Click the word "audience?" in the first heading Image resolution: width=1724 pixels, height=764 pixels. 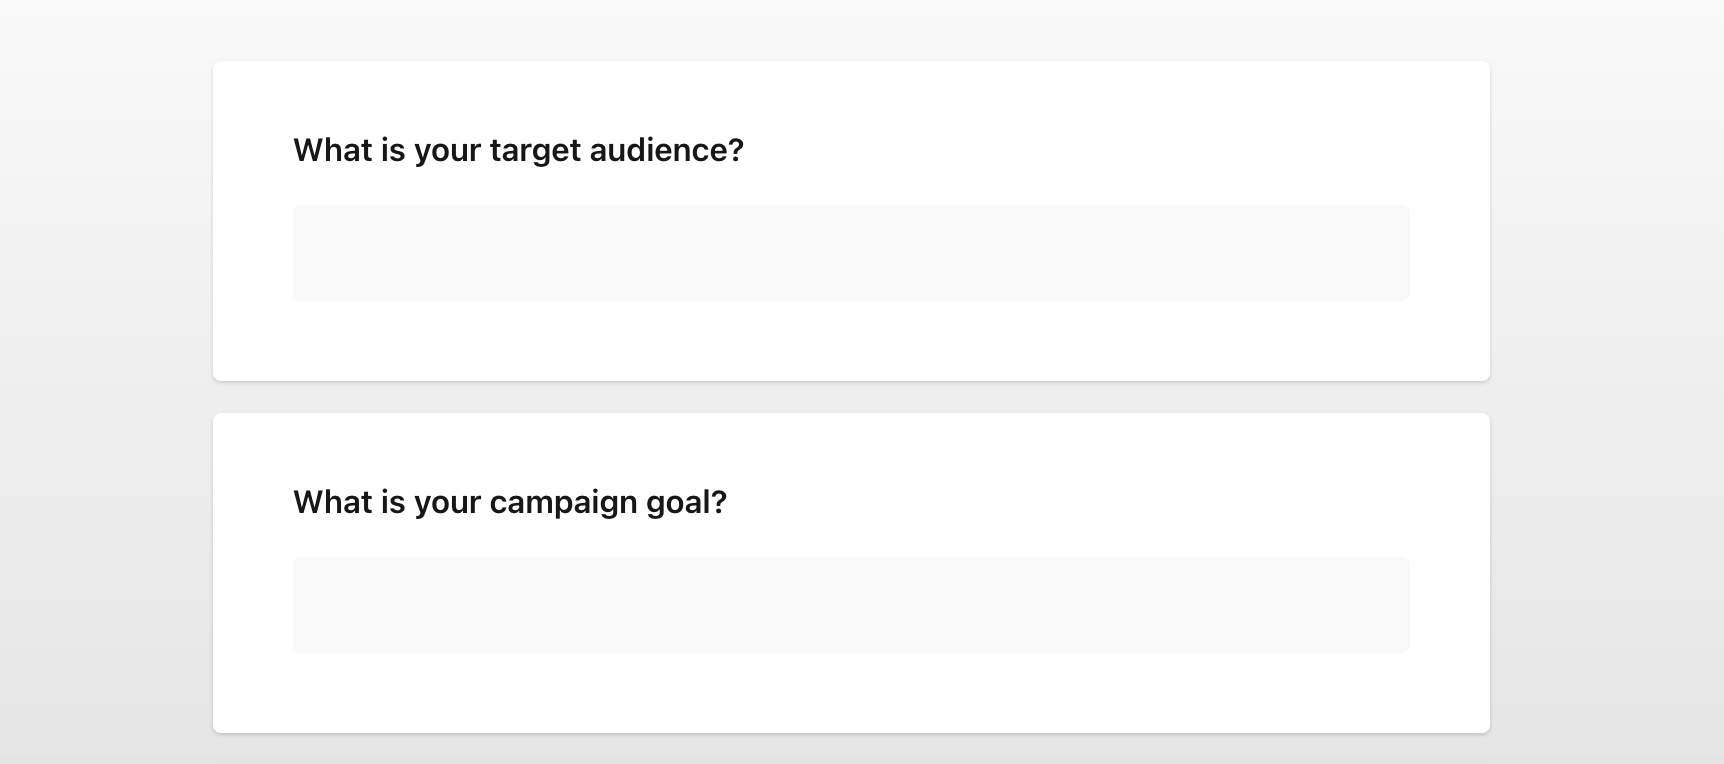pyautogui.click(x=666, y=150)
